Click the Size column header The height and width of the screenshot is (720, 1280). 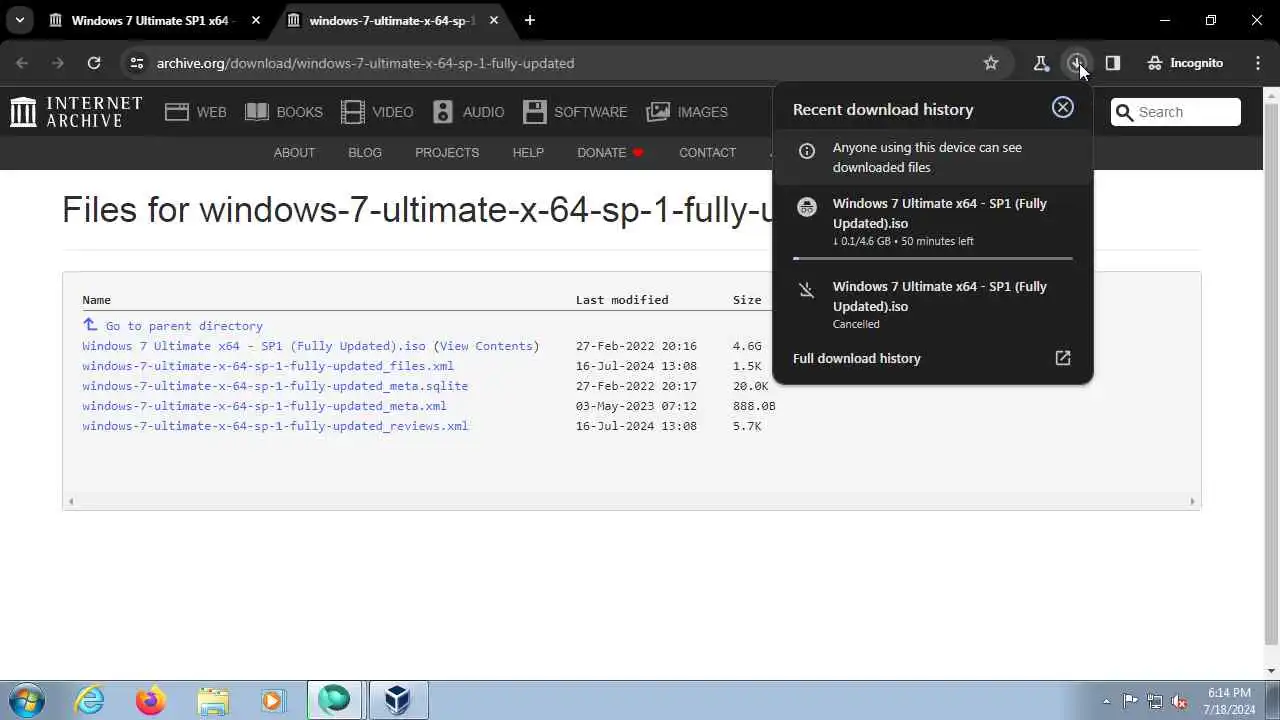coord(747,300)
